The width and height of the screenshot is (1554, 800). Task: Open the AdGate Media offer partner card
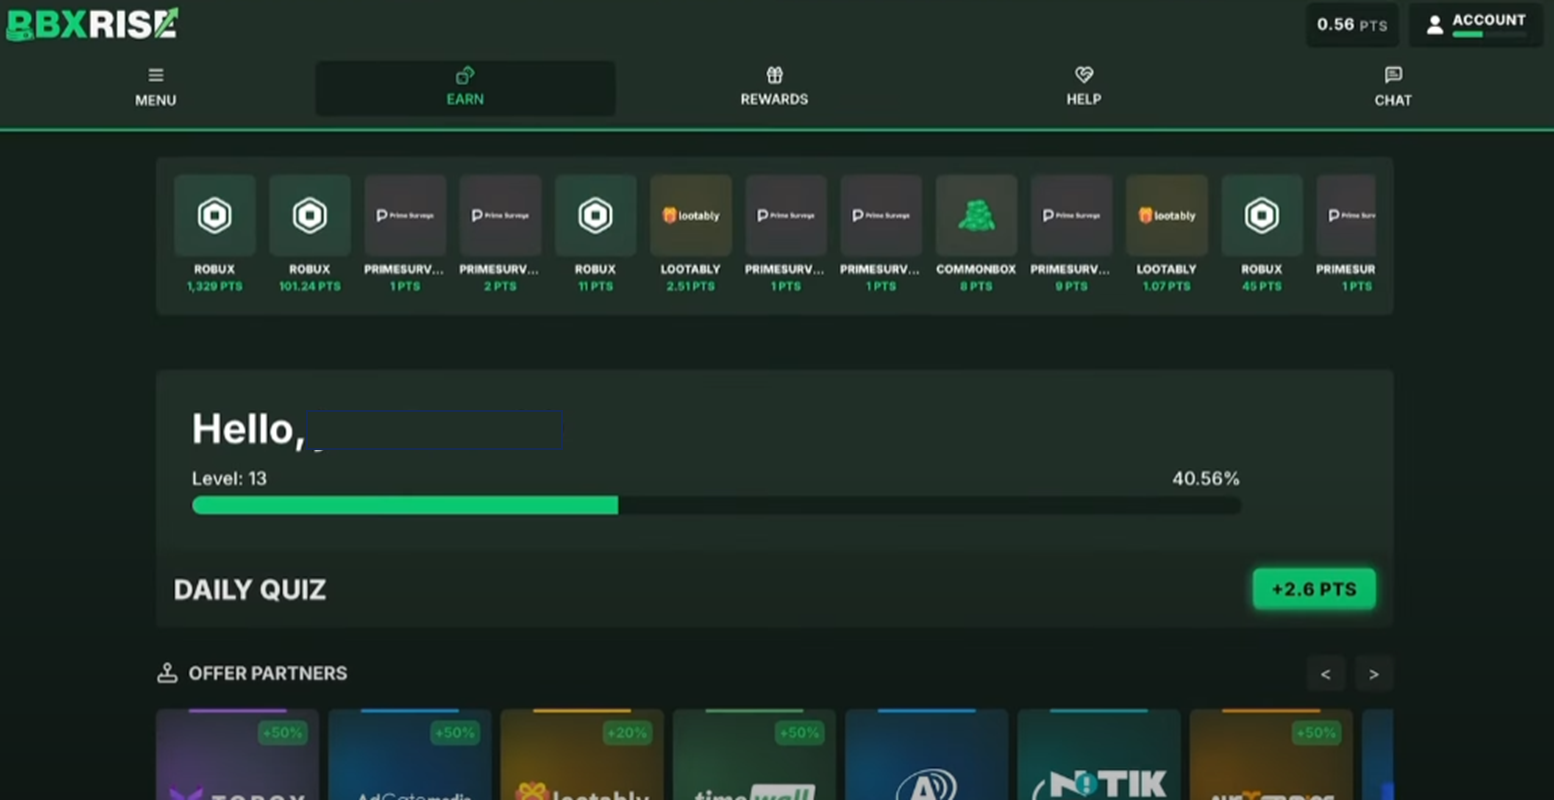410,755
